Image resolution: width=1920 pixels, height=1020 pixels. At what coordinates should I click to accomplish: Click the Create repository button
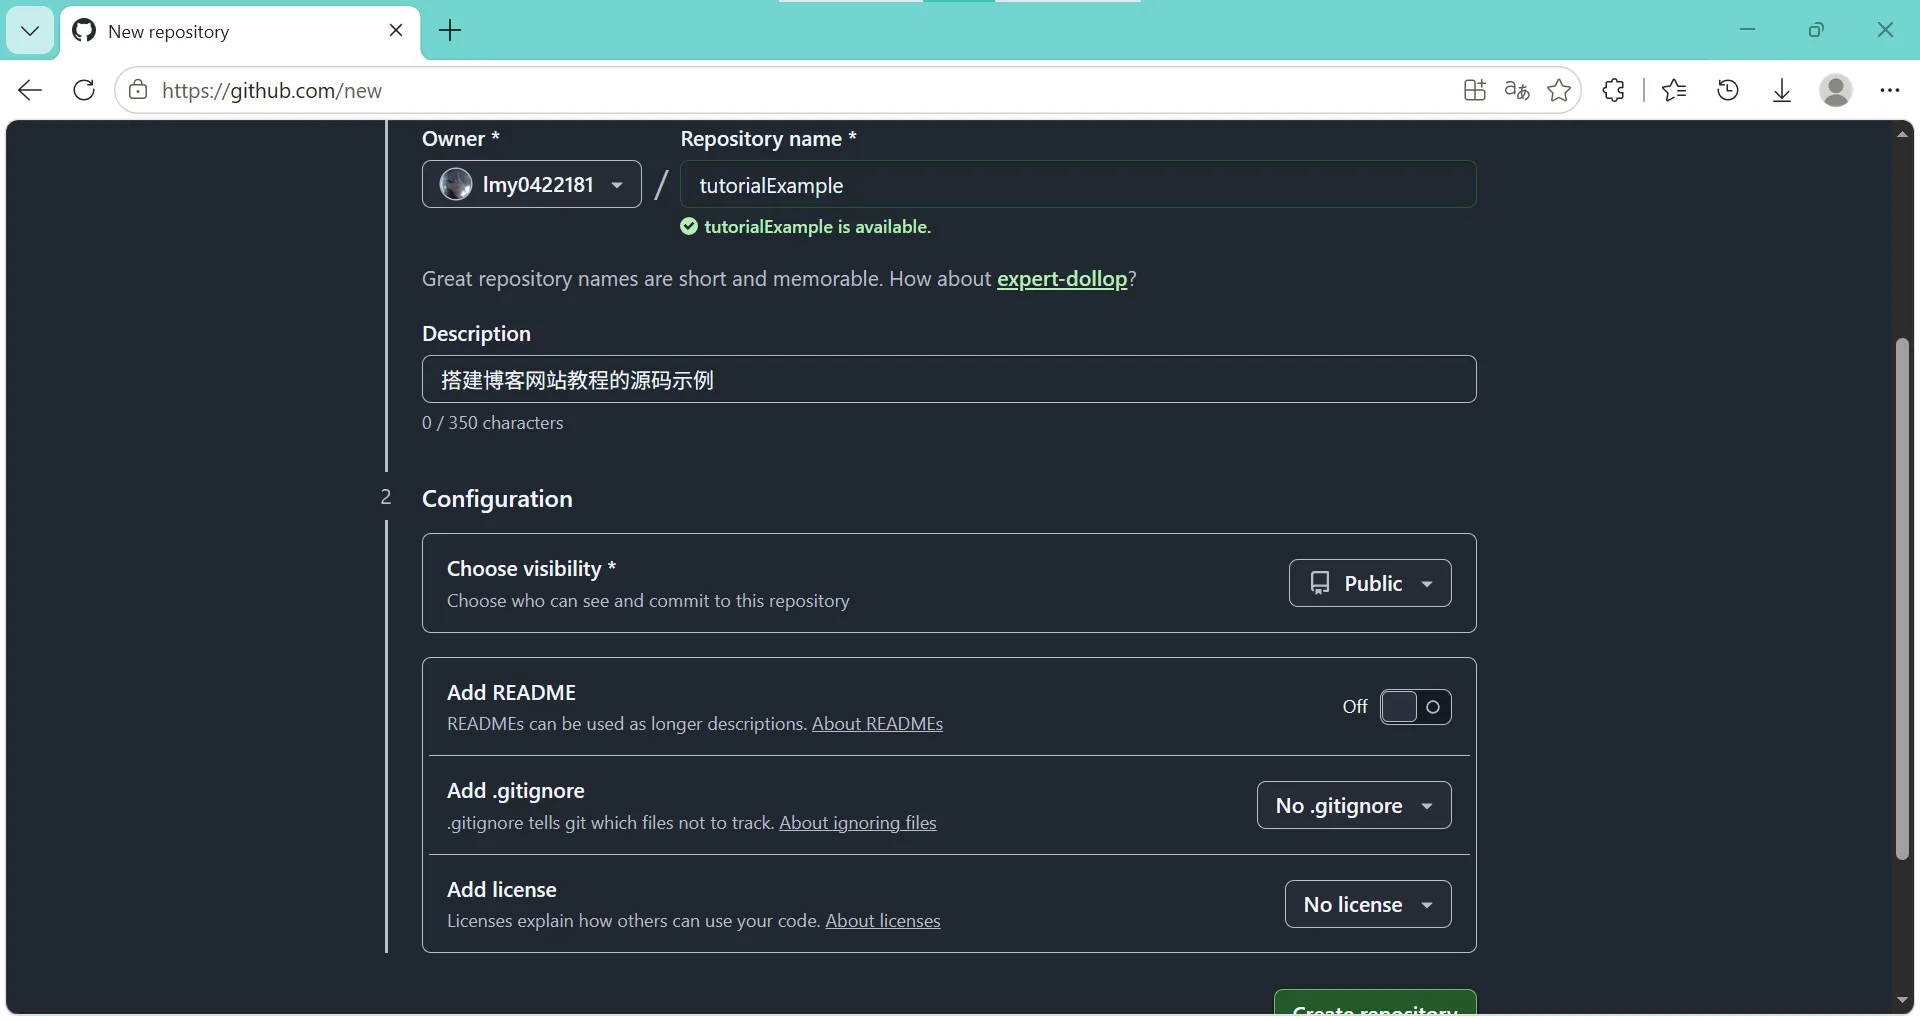[x=1375, y=1003]
